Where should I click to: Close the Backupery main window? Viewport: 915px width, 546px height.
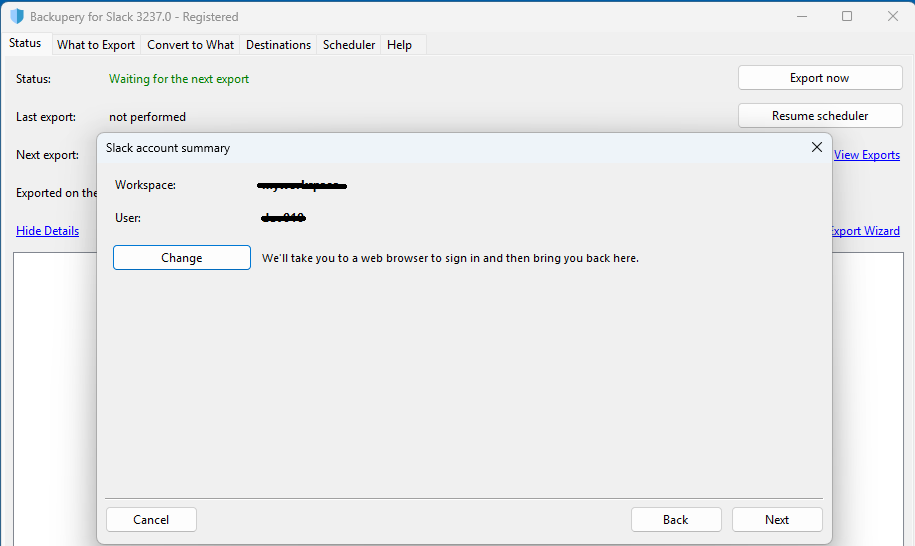click(x=892, y=16)
